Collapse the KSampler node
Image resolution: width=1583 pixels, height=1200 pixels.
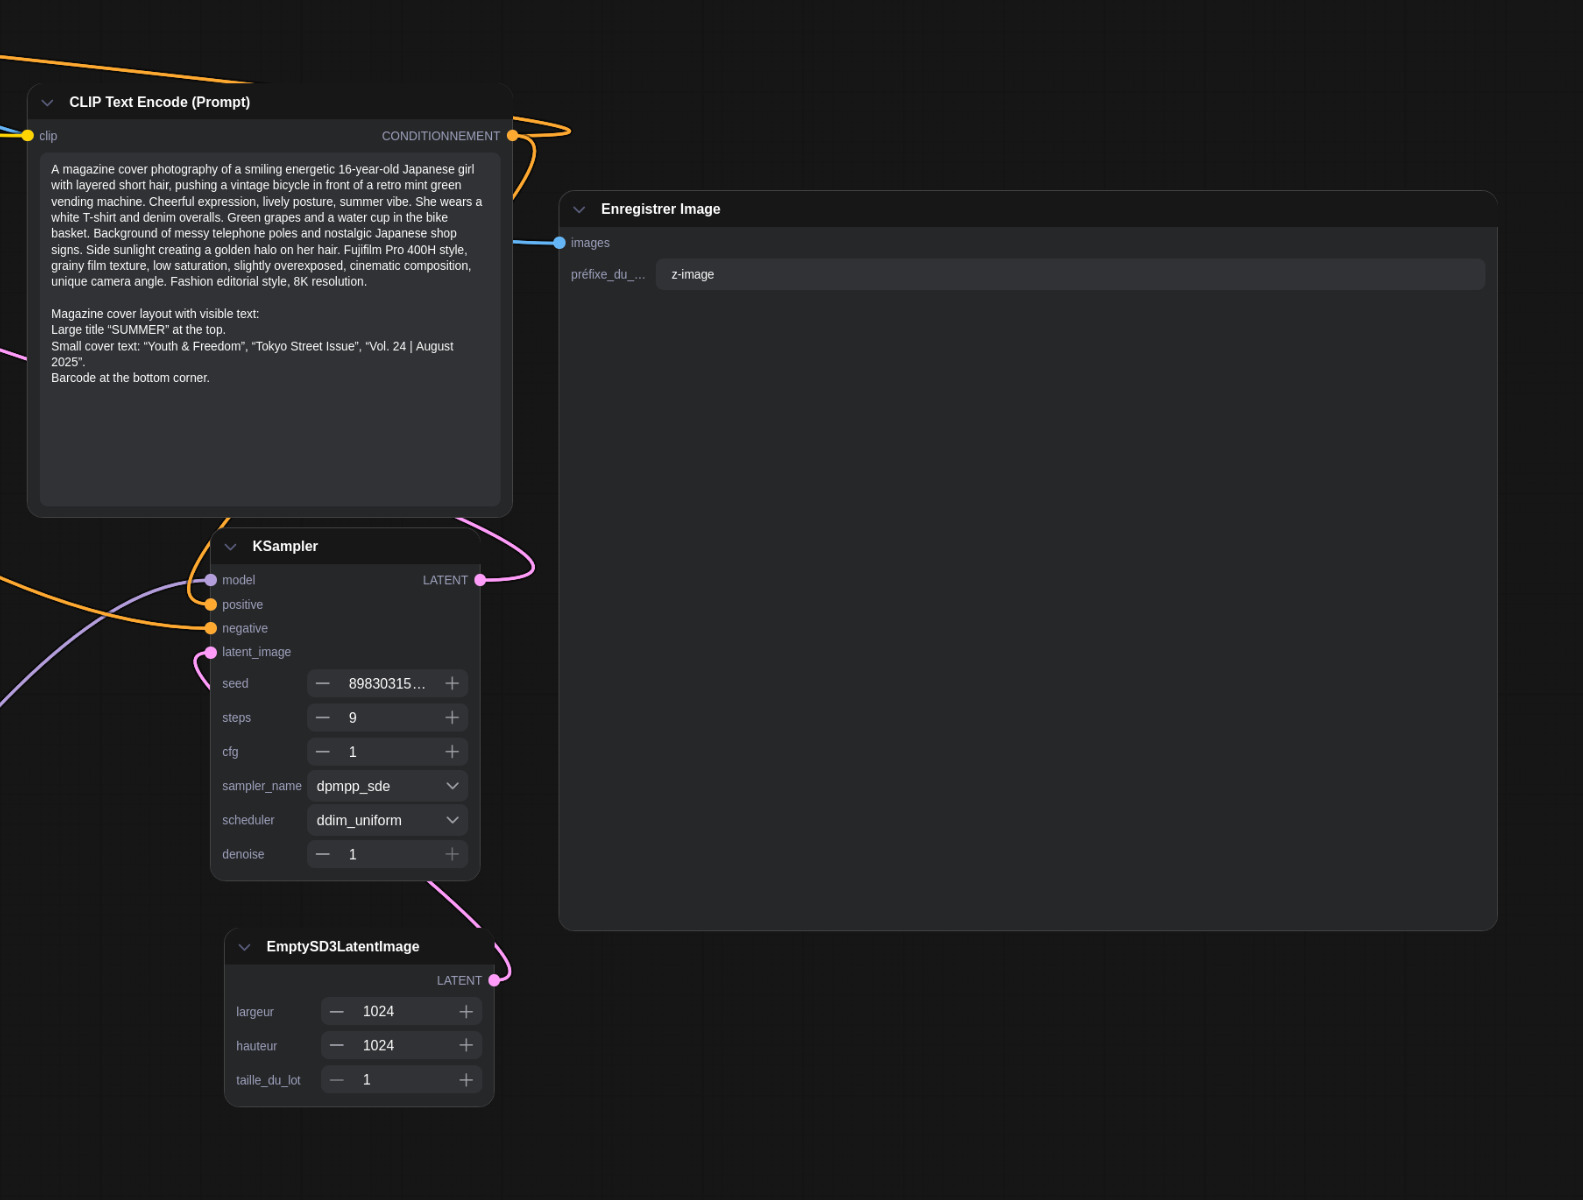tap(231, 547)
